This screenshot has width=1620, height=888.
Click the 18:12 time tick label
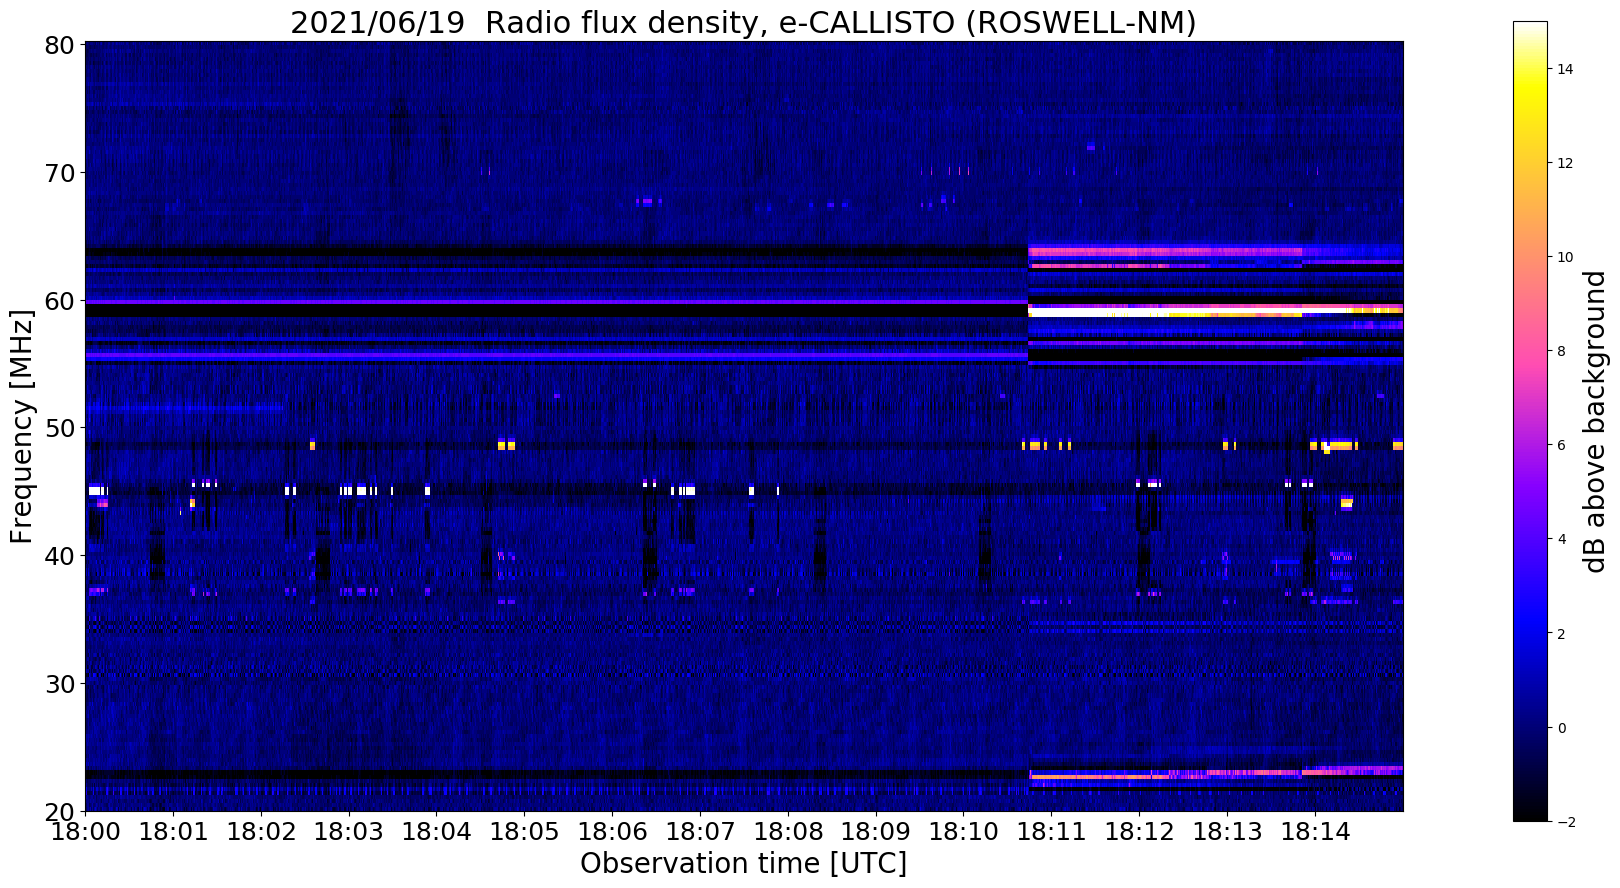pyautogui.click(x=1139, y=831)
